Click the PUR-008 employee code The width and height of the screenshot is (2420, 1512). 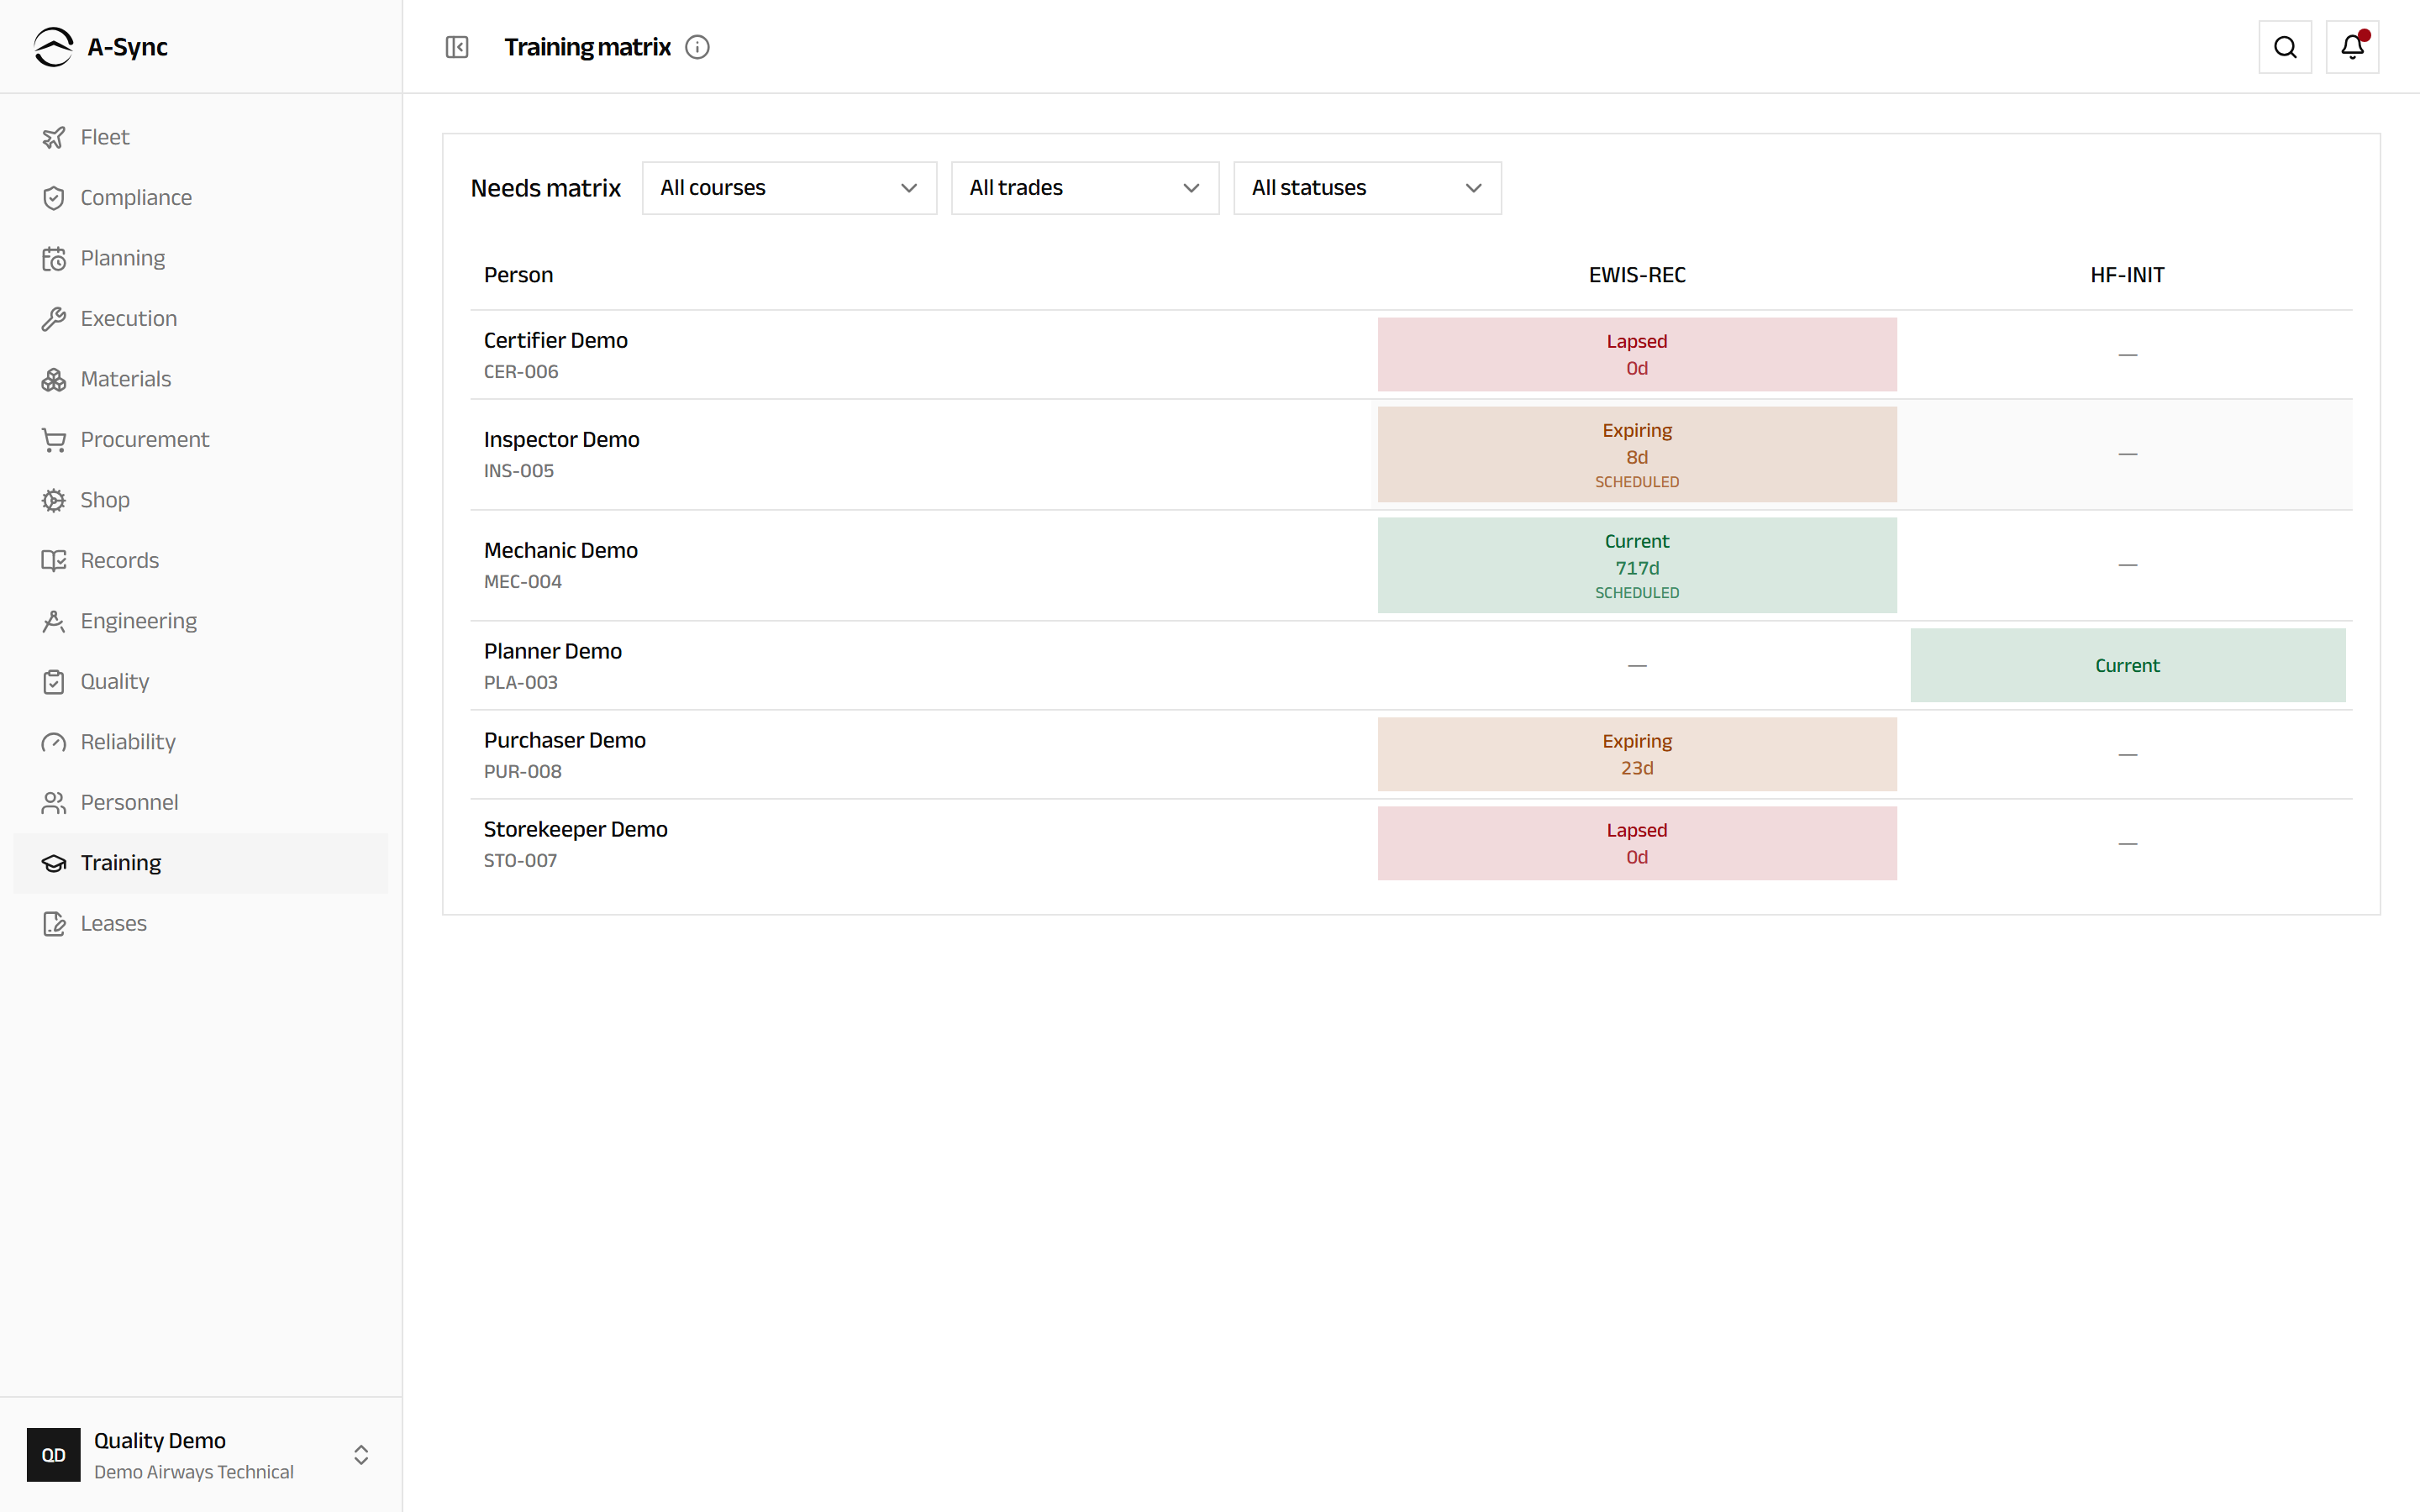tap(523, 772)
